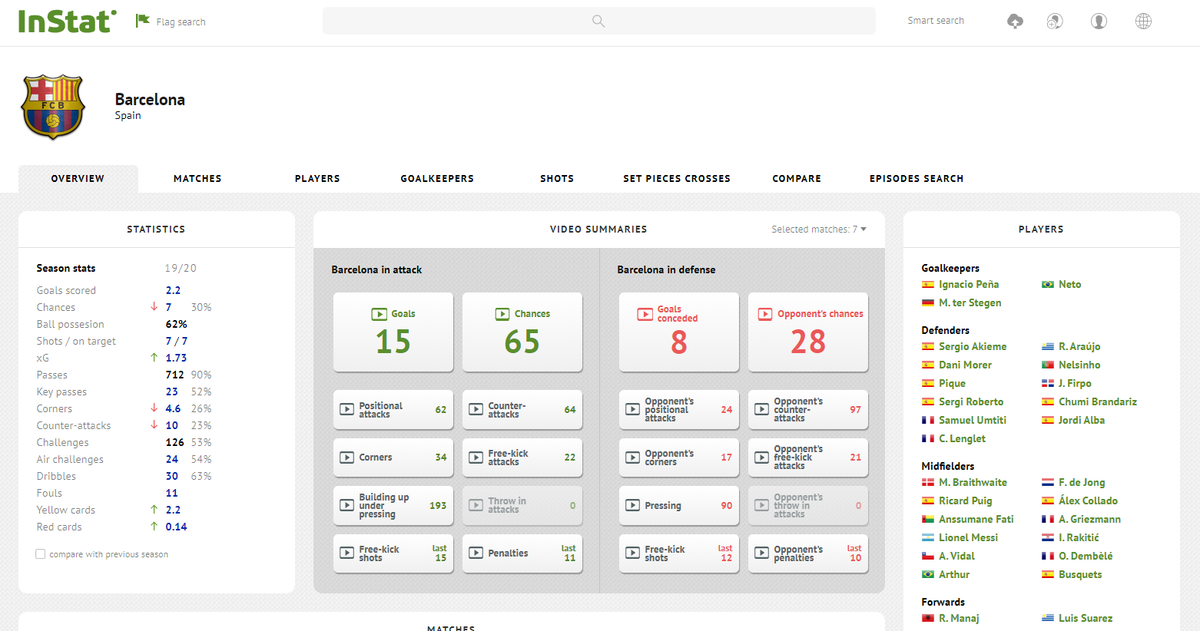Image resolution: width=1200 pixels, height=631 pixels.
Task: Open player Ansumane Fati
Action: (x=976, y=520)
